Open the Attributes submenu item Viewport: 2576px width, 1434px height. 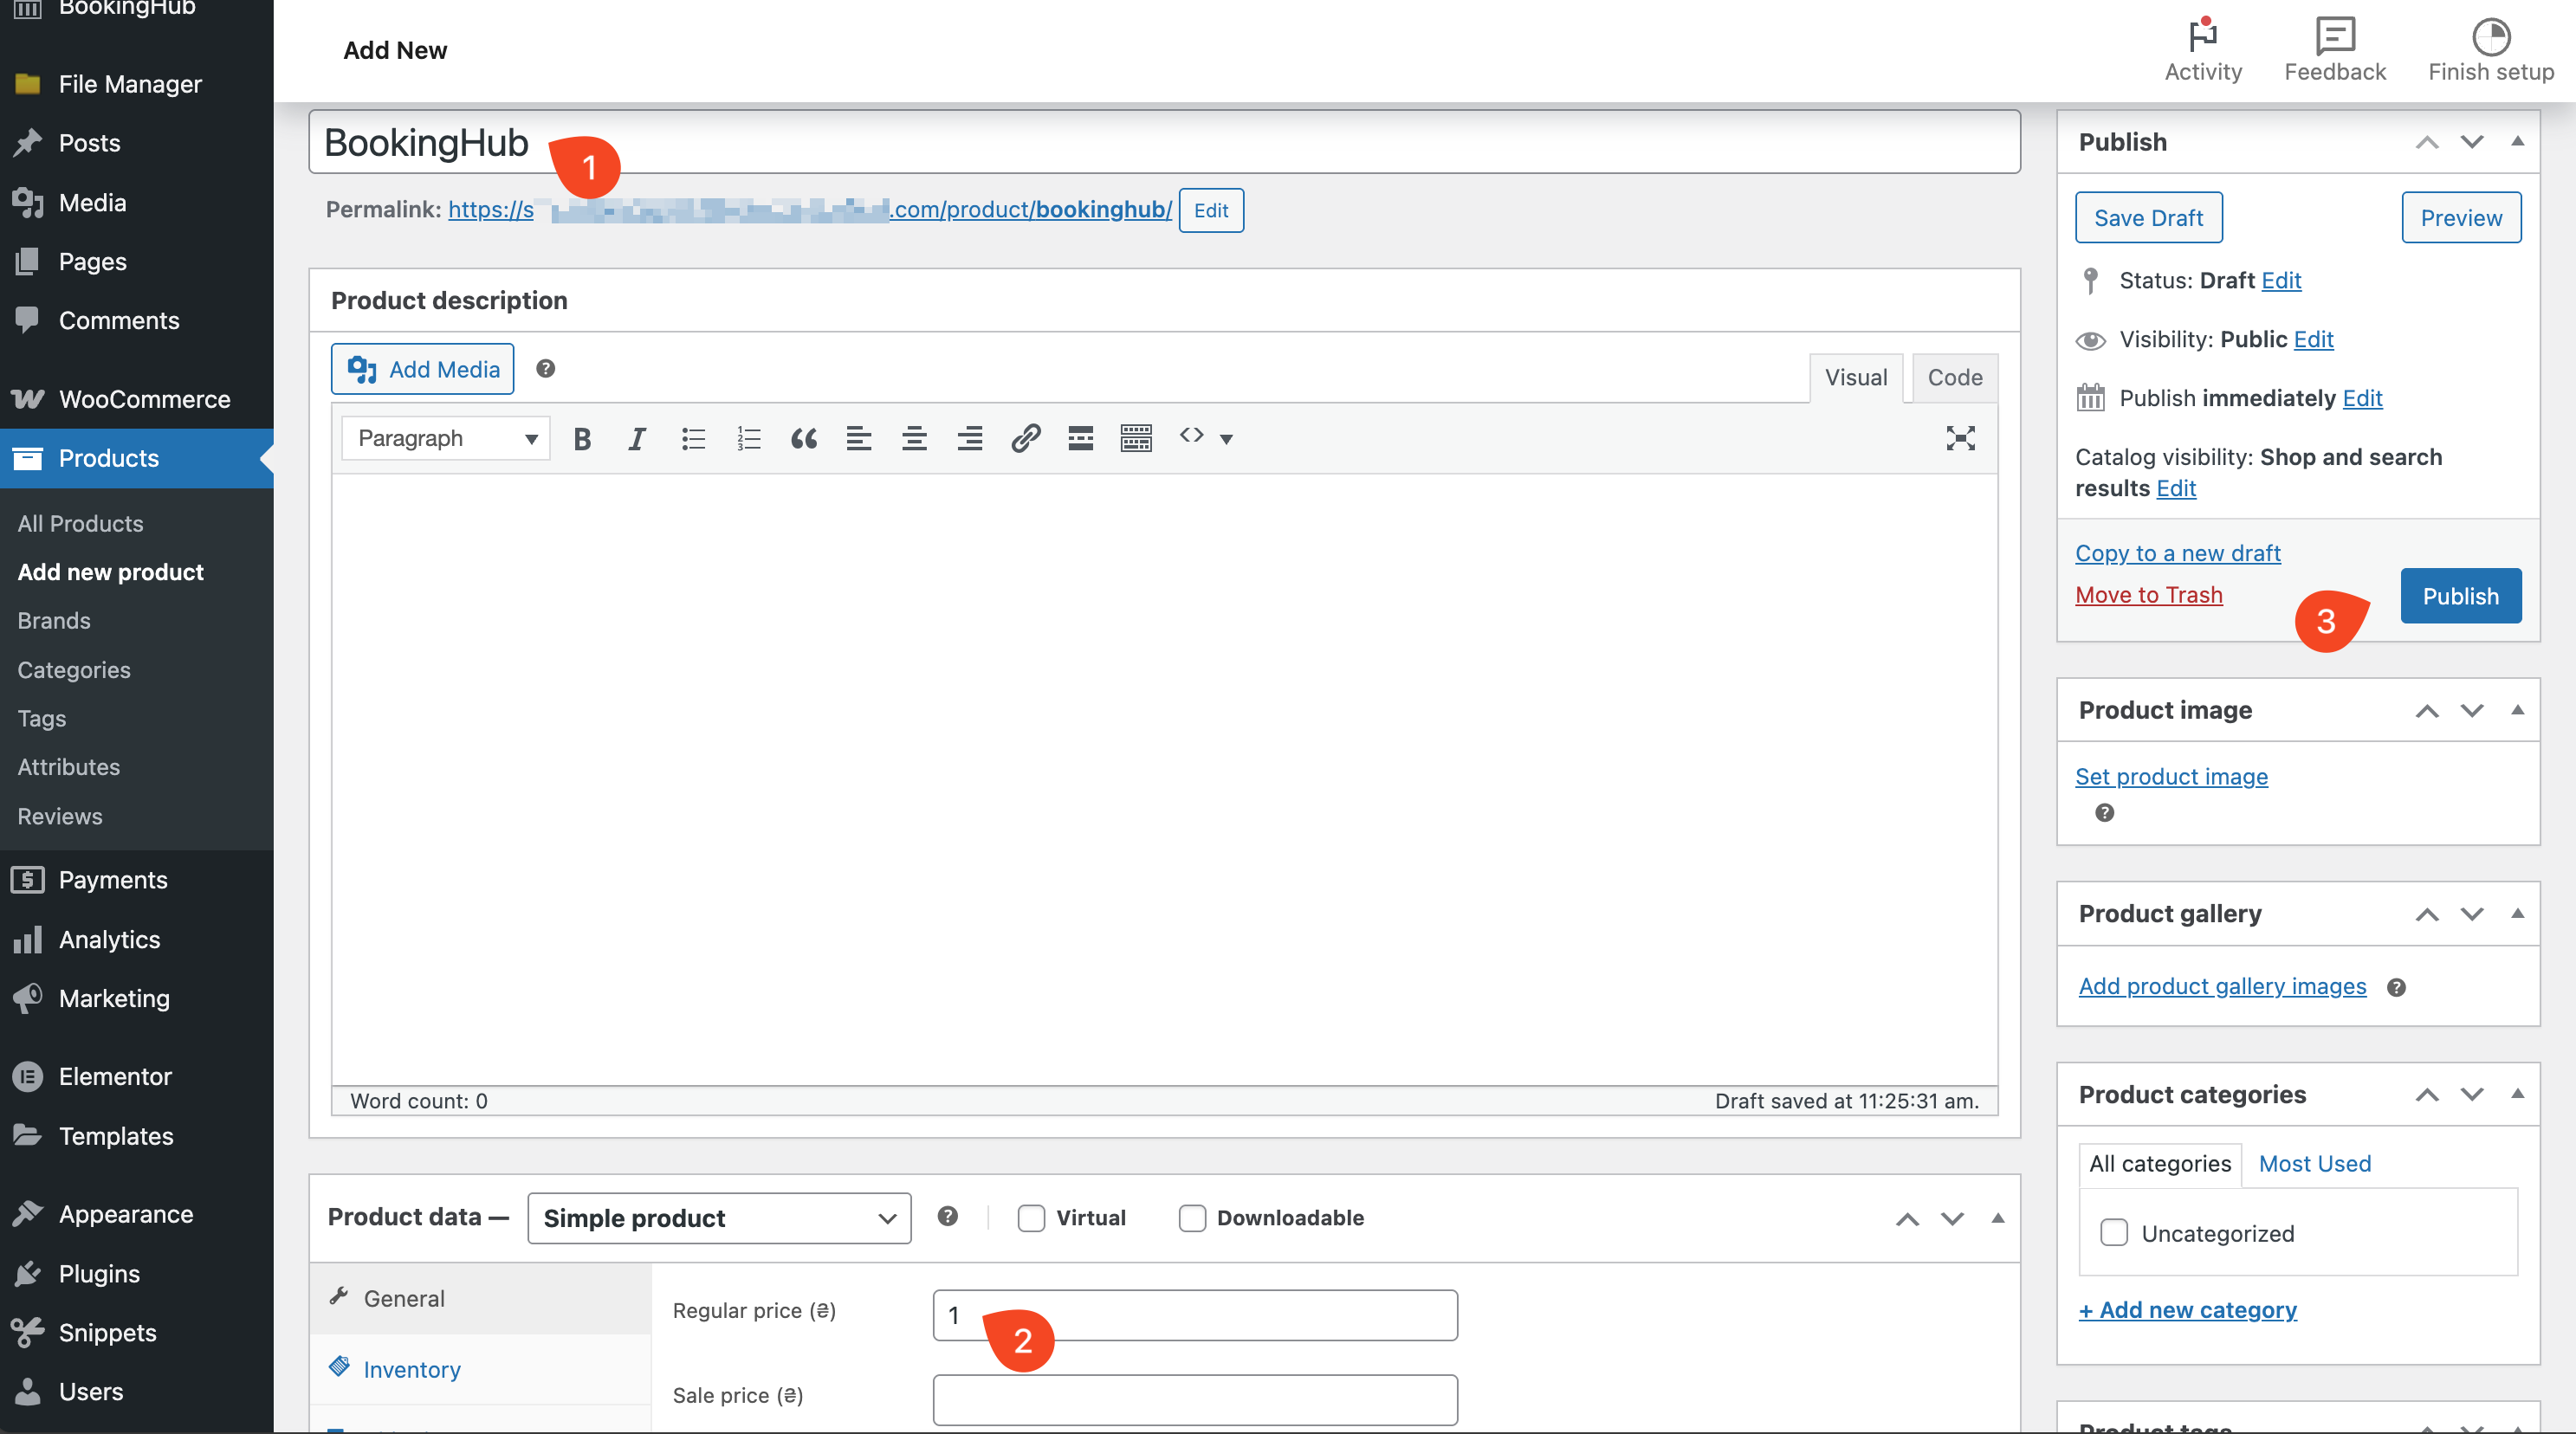69,767
